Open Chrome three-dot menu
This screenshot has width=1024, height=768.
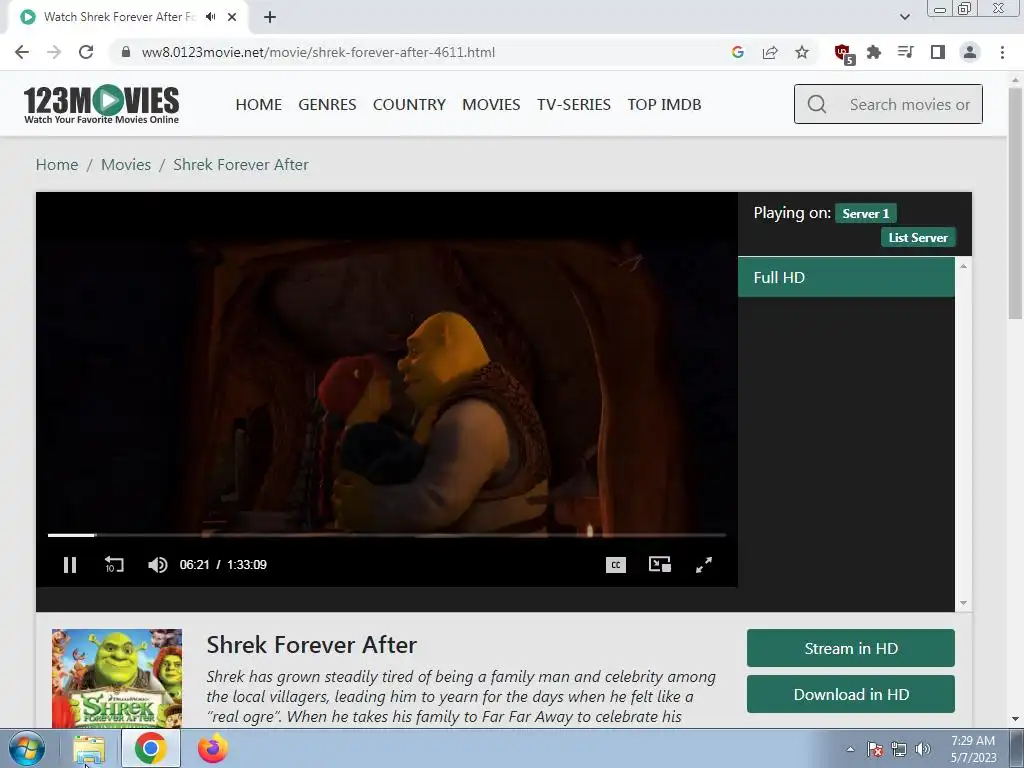pyautogui.click(x=1002, y=52)
